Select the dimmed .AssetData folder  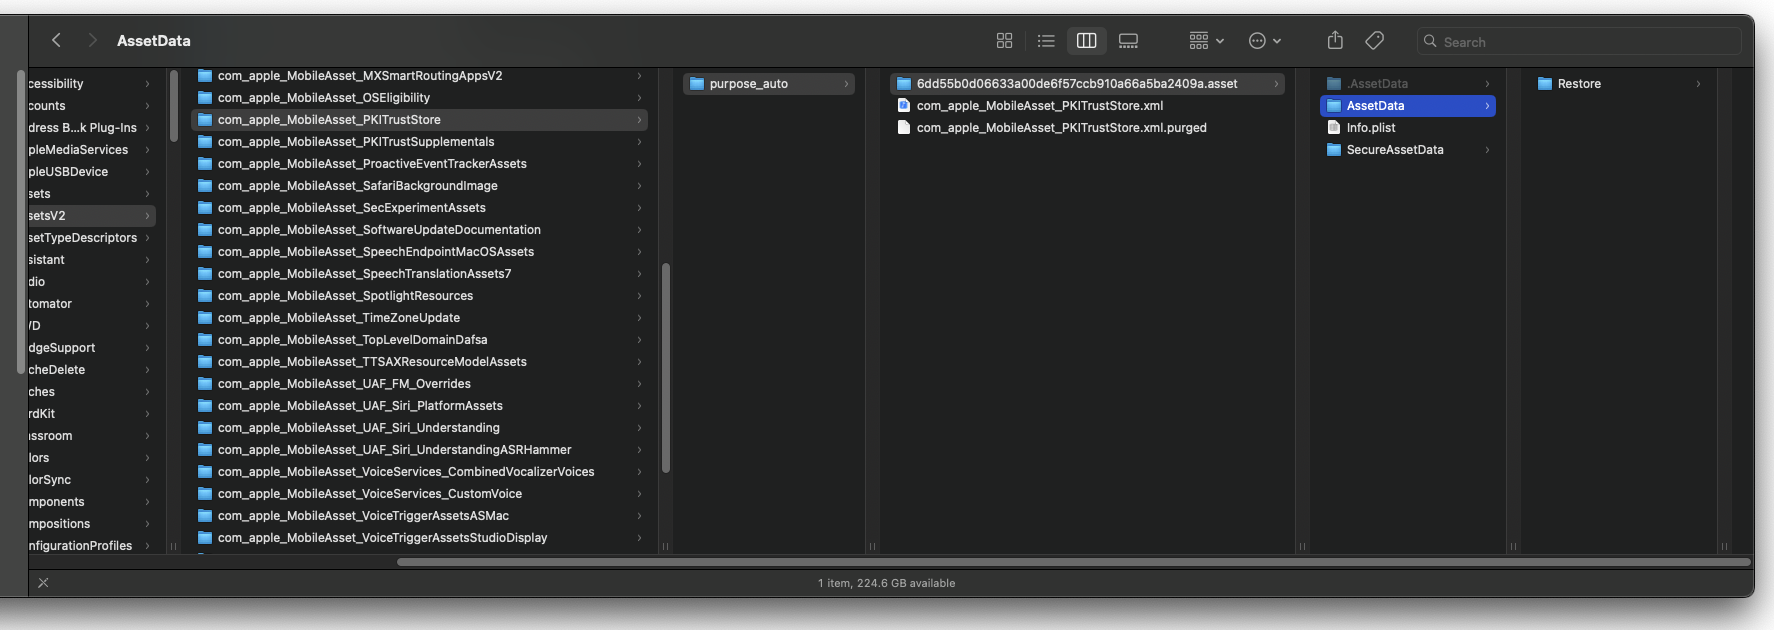(x=1408, y=84)
